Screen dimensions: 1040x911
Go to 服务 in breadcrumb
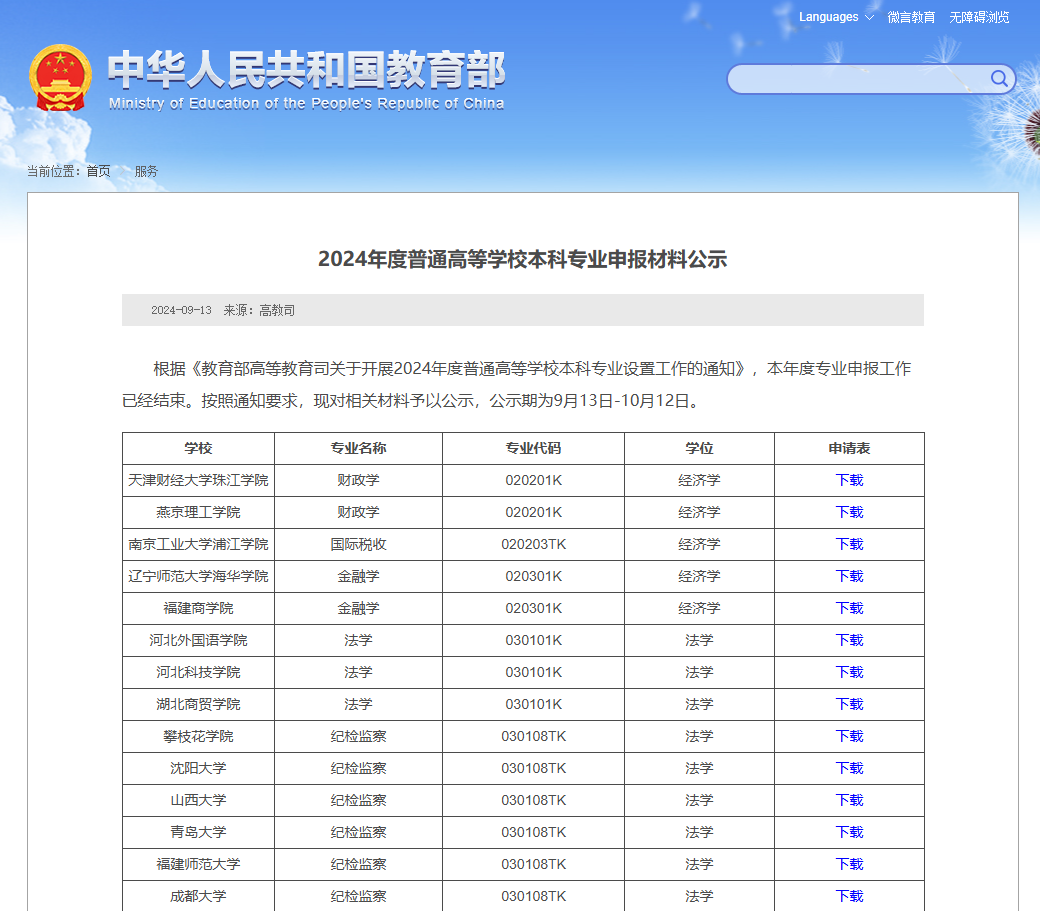(146, 171)
